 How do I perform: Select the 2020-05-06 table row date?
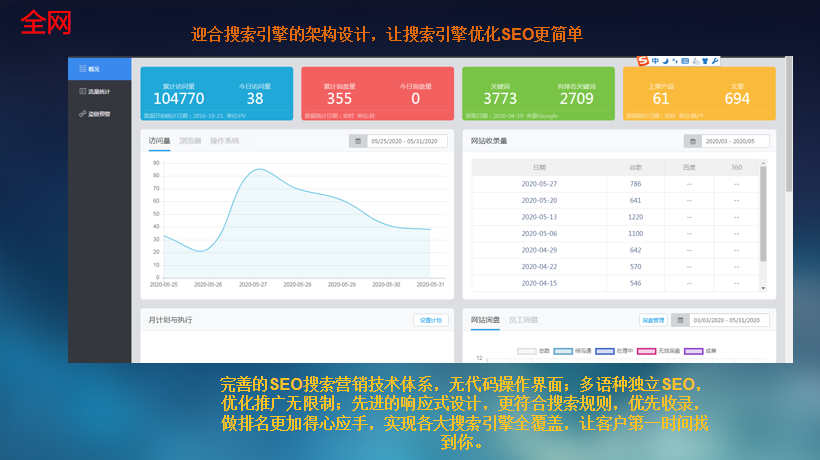539,234
